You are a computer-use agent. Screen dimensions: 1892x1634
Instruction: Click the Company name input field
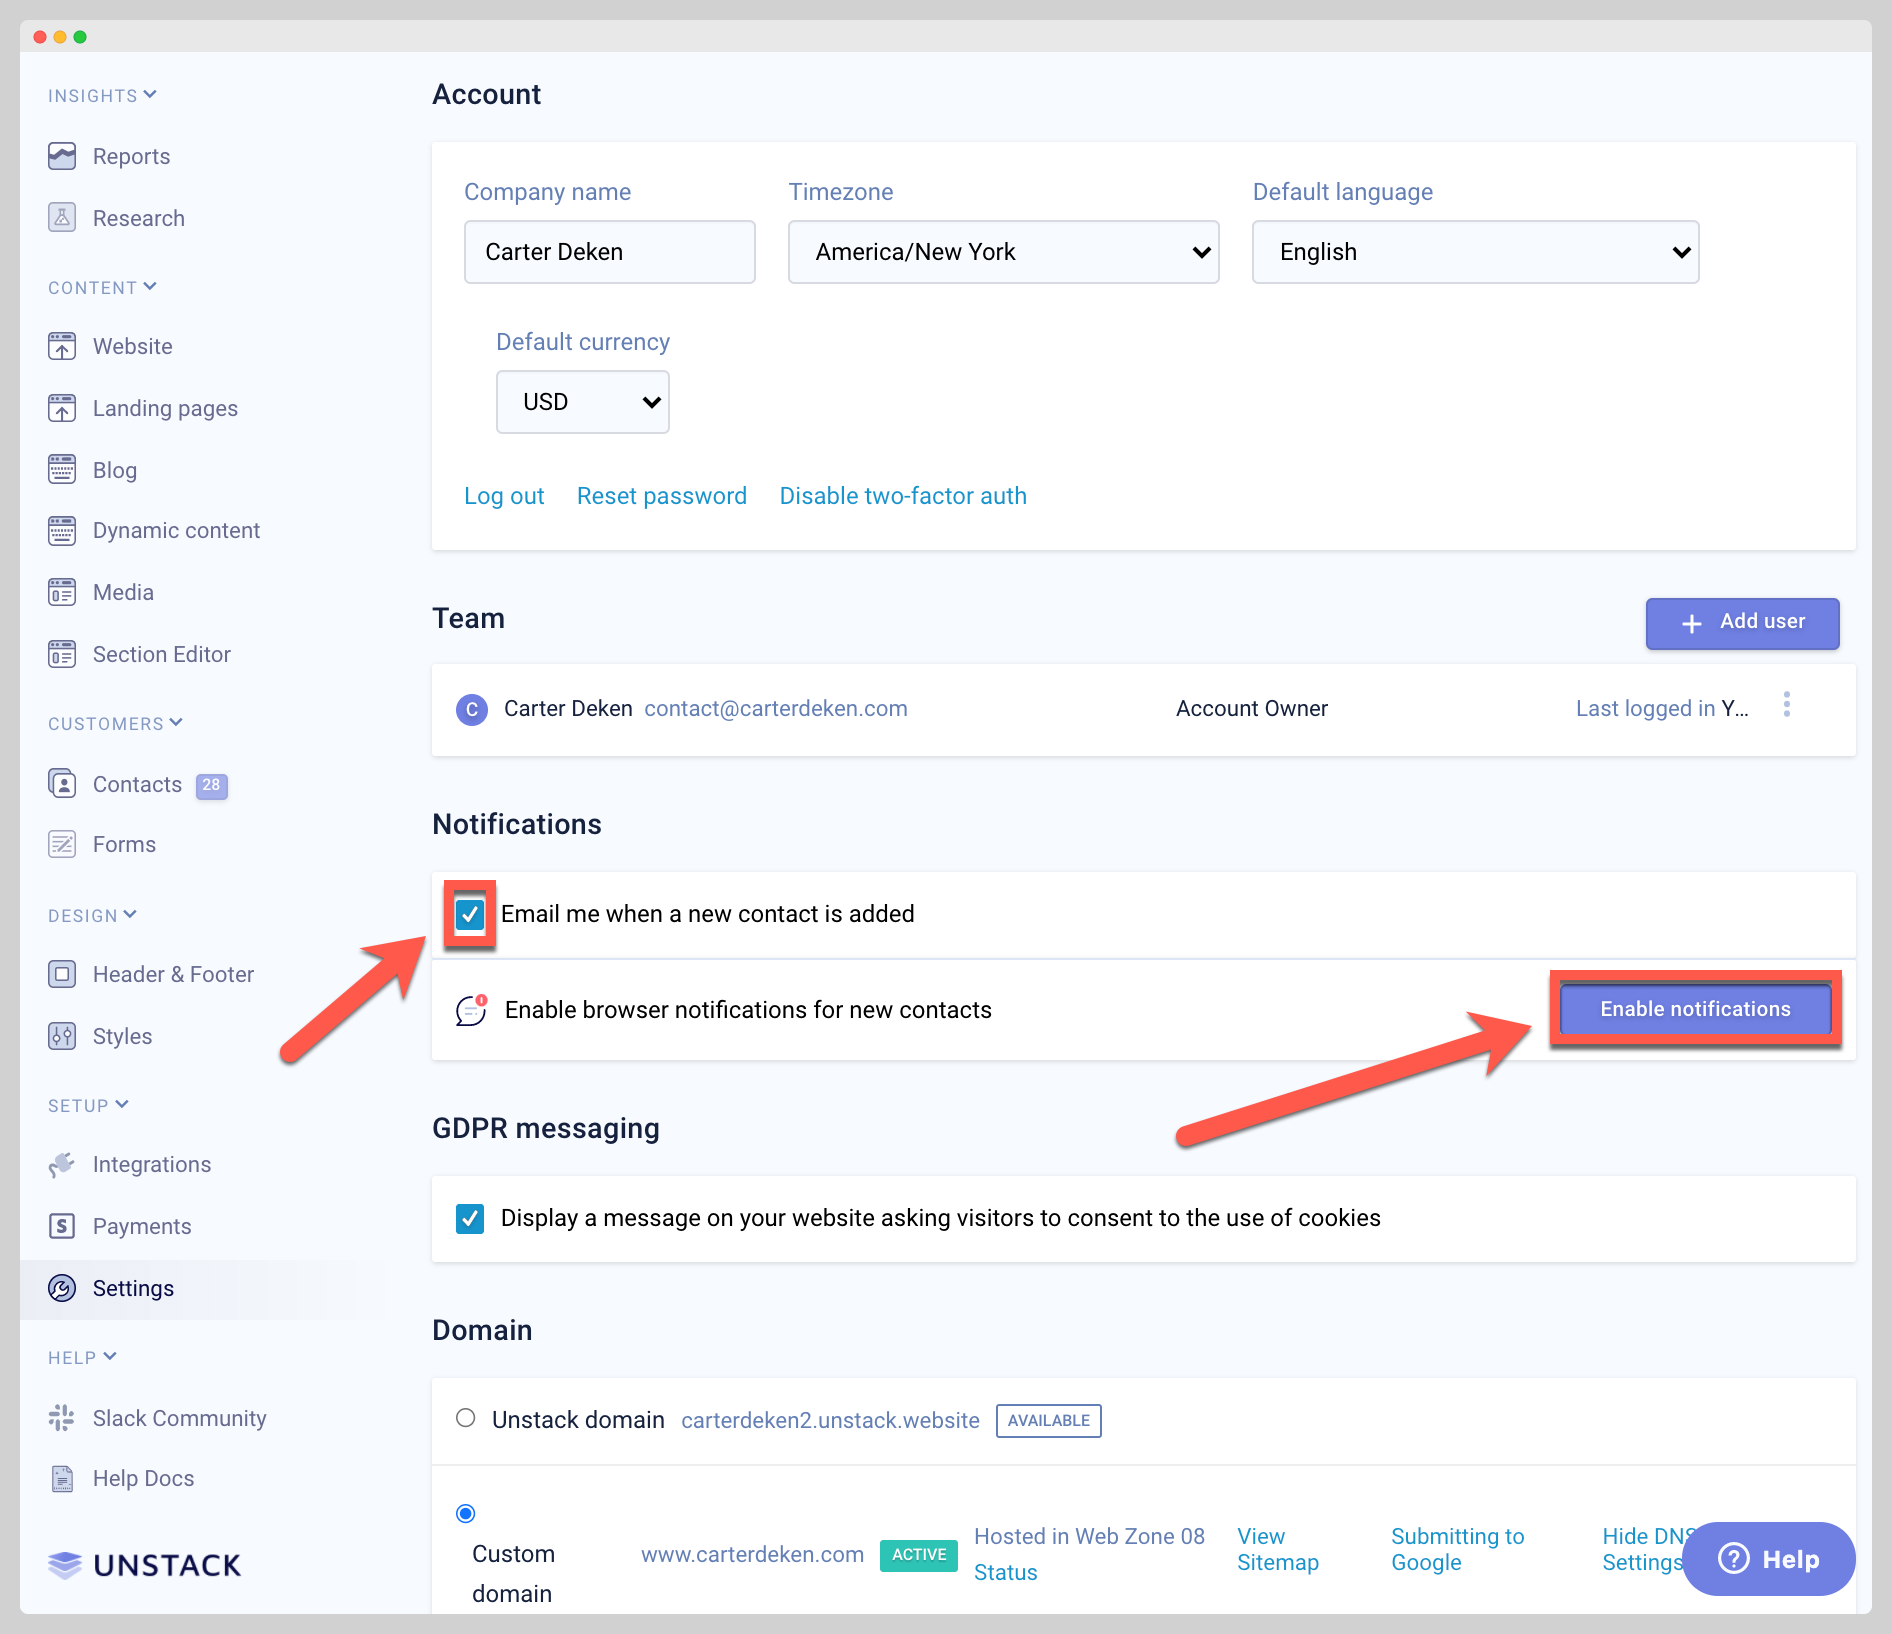(609, 252)
